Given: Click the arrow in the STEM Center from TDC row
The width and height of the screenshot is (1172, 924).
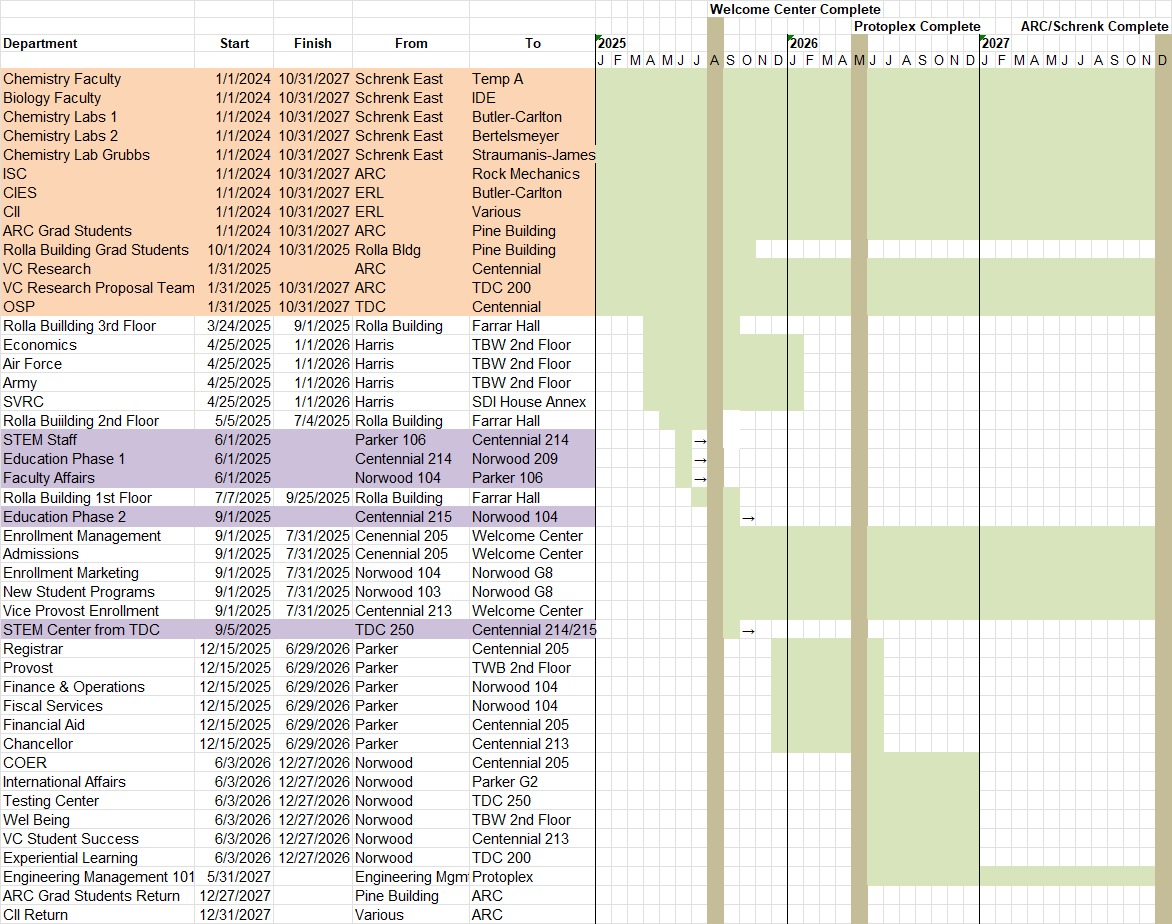Looking at the screenshot, I should point(748,631).
